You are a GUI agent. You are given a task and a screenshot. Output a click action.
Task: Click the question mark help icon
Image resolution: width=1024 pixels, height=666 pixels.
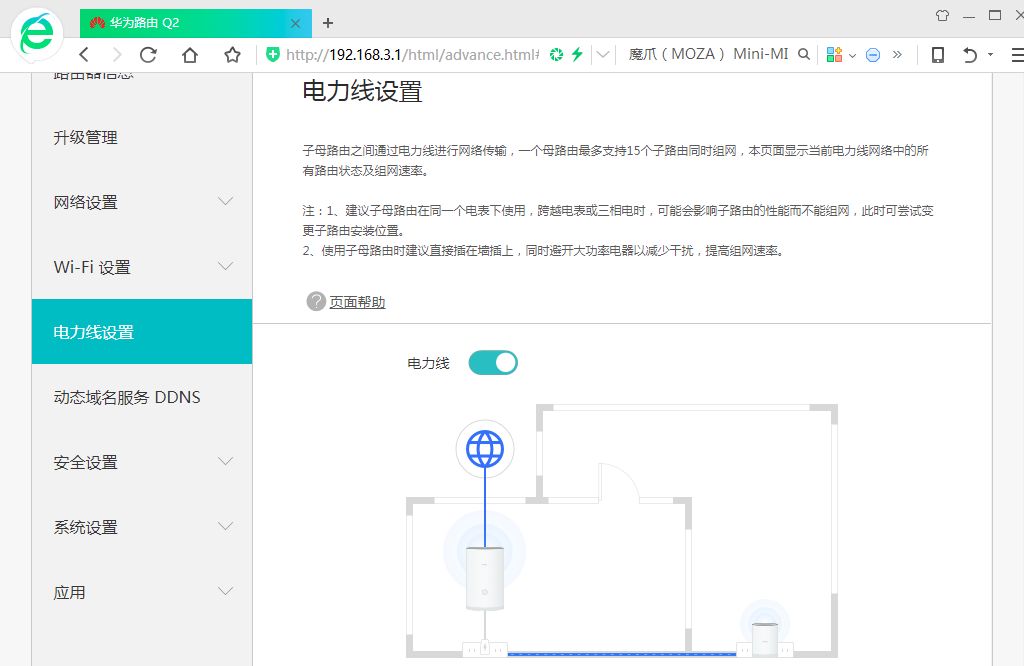tap(316, 301)
